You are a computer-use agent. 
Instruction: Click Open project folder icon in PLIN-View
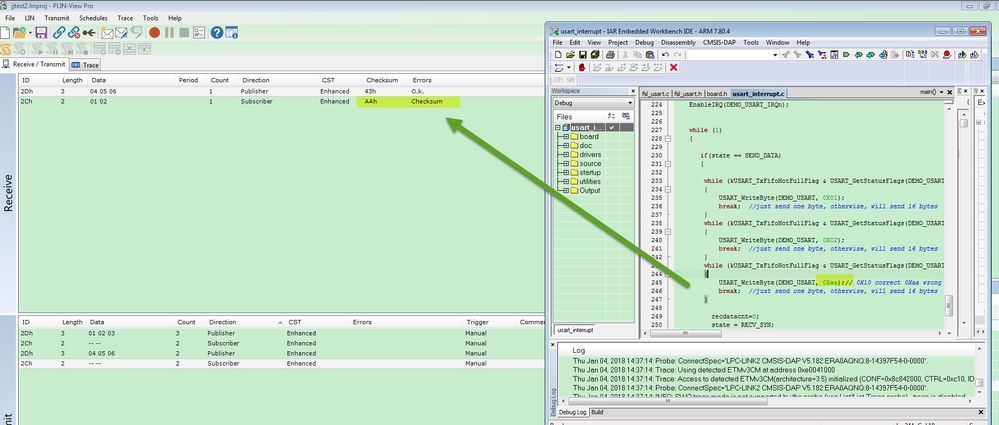click(20, 32)
